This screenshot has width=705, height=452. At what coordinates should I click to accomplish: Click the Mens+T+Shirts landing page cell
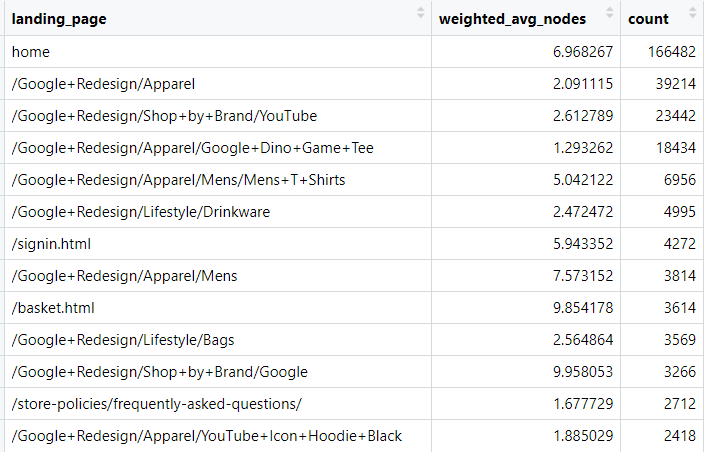click(x=179, y=180)
